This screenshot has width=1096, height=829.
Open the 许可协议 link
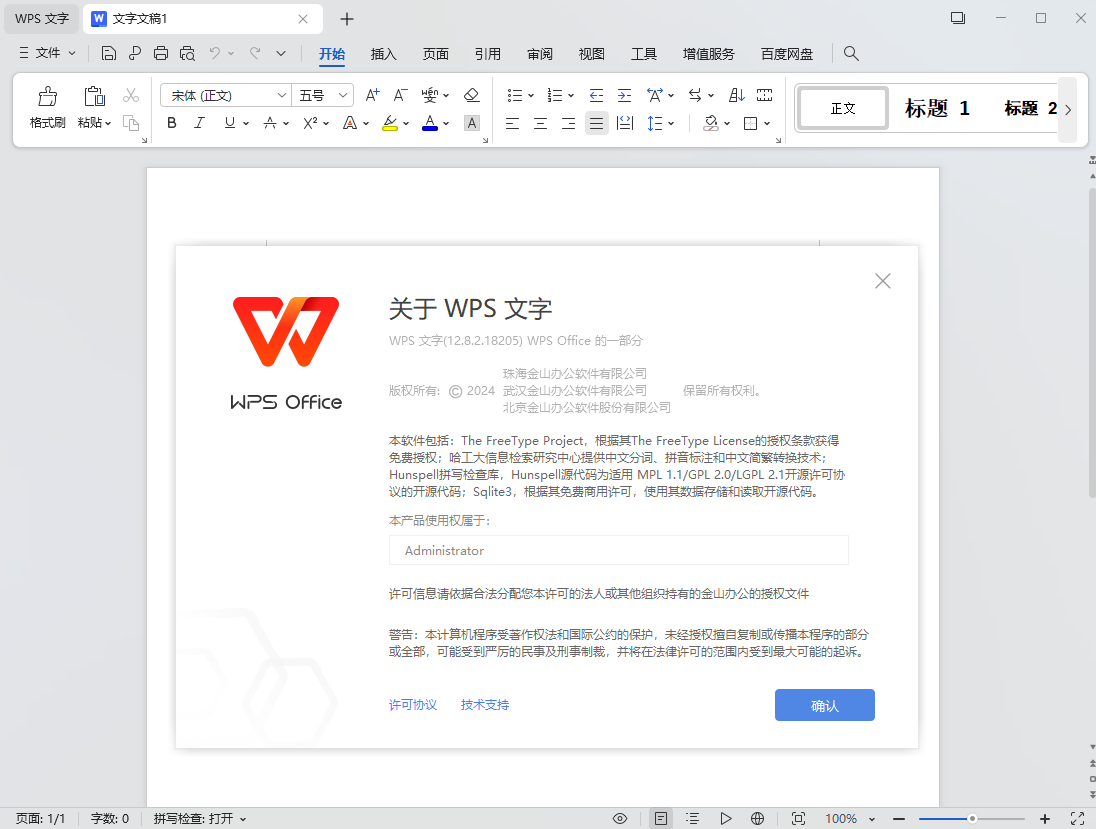click(412, 705)
